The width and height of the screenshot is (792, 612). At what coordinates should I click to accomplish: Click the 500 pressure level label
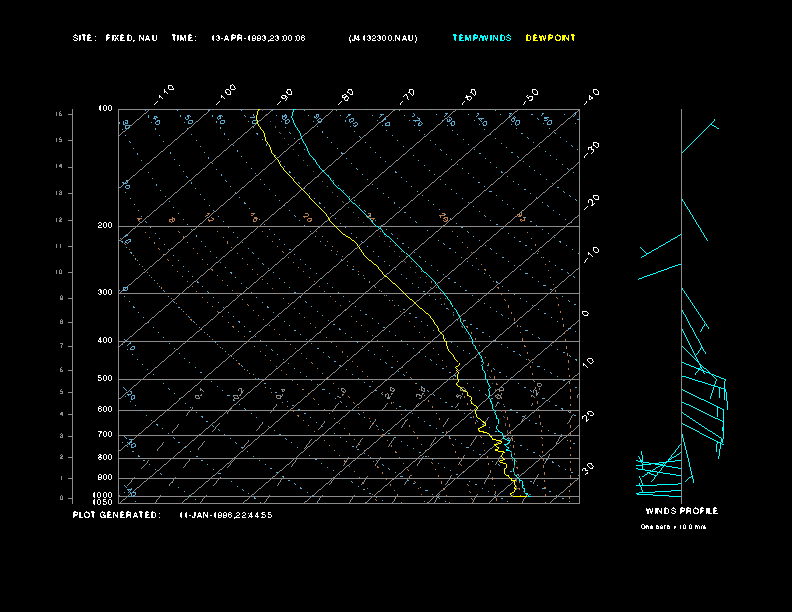105,379
